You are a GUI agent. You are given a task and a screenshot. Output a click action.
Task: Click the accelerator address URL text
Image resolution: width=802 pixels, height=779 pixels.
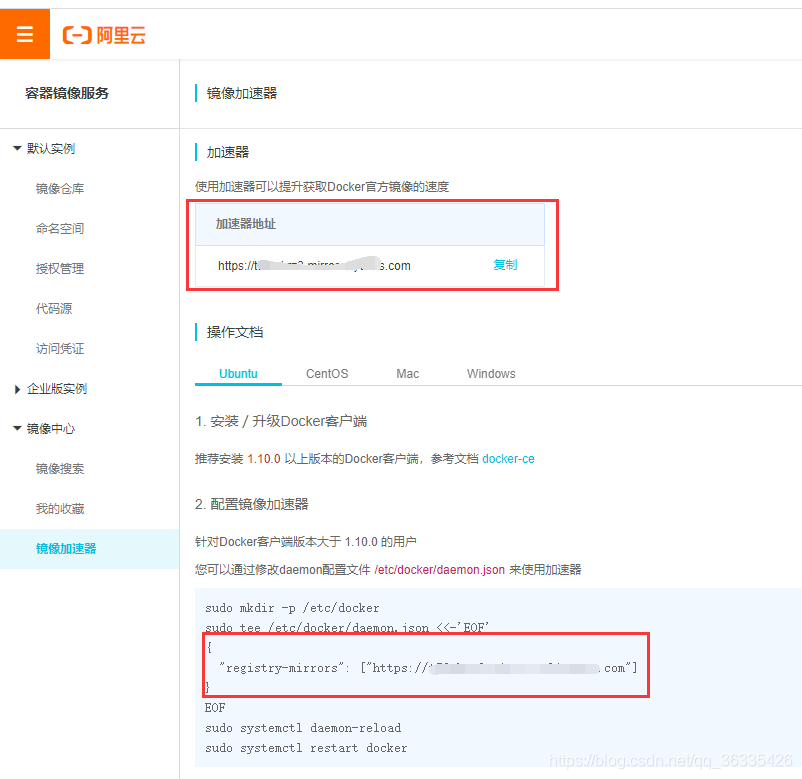(314, 265)
